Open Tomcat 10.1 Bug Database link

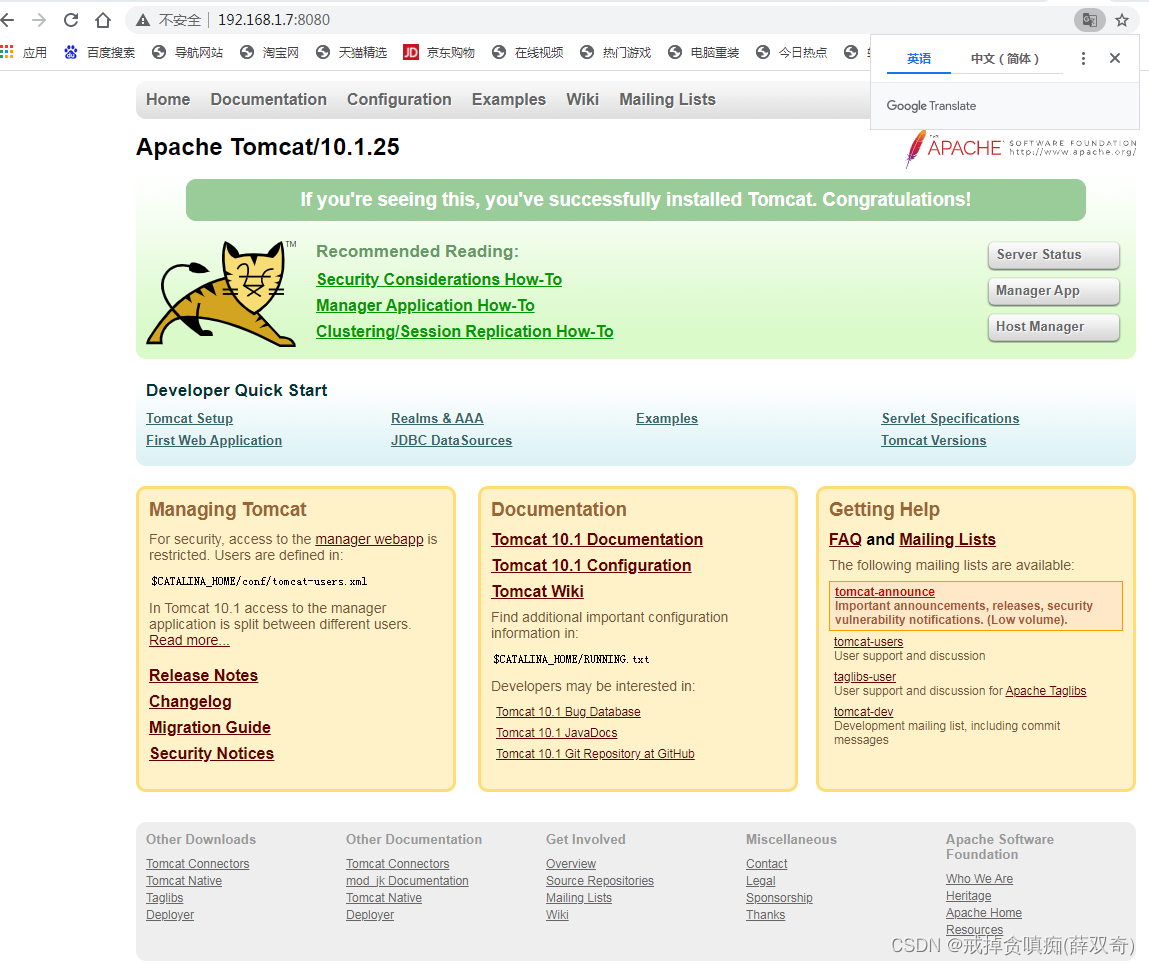(568, 712)
